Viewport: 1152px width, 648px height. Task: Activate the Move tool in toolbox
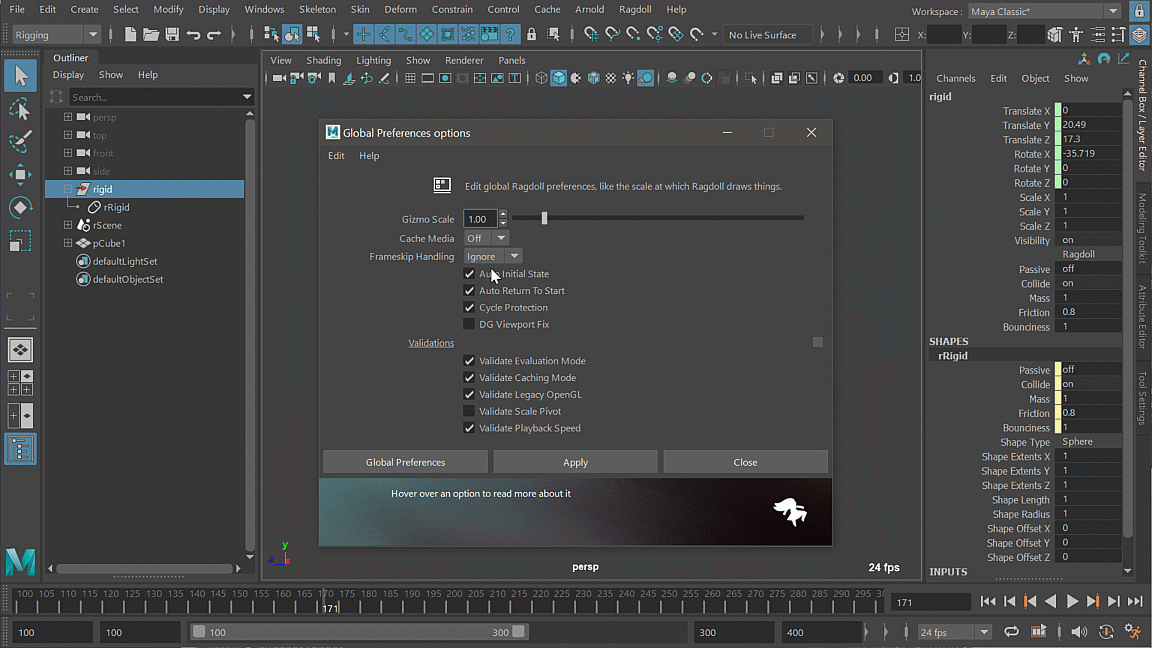click(20, 174)
